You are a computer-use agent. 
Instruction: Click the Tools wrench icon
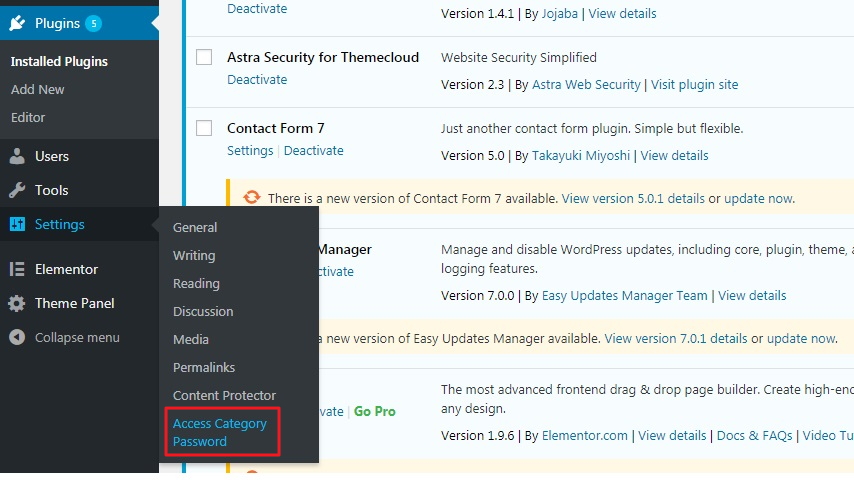click(x=17, y=190)
